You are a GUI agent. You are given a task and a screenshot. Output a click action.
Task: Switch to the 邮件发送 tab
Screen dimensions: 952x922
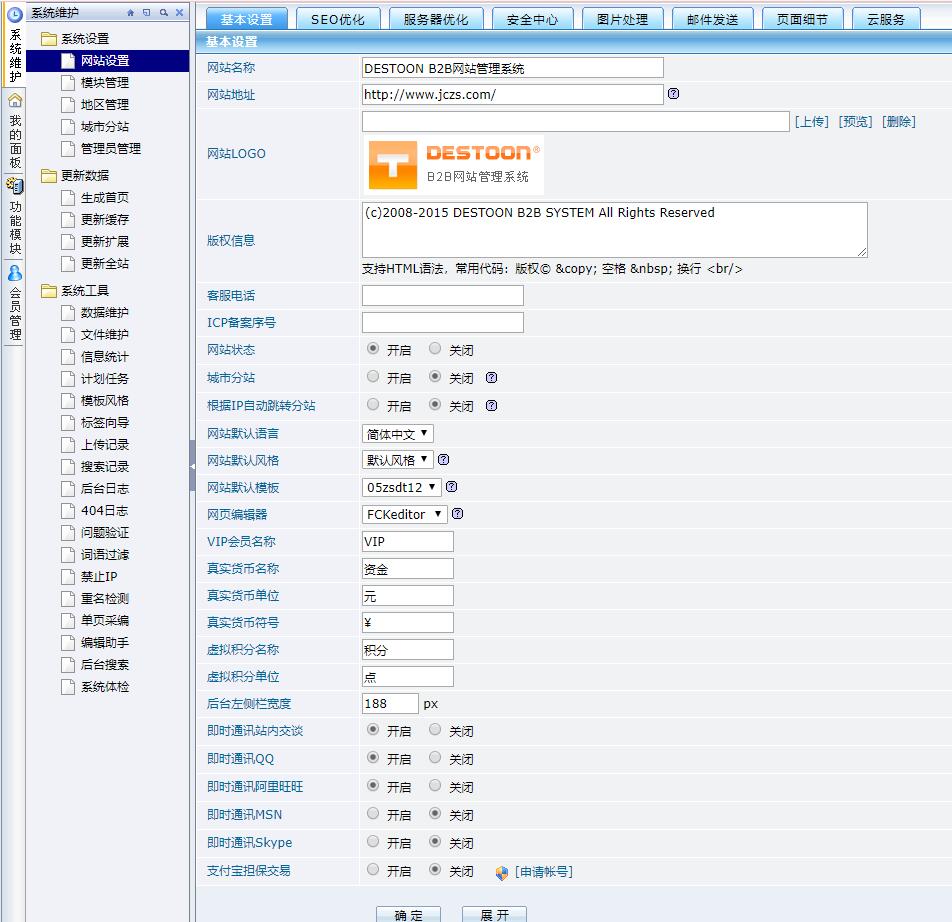point(713,19)
